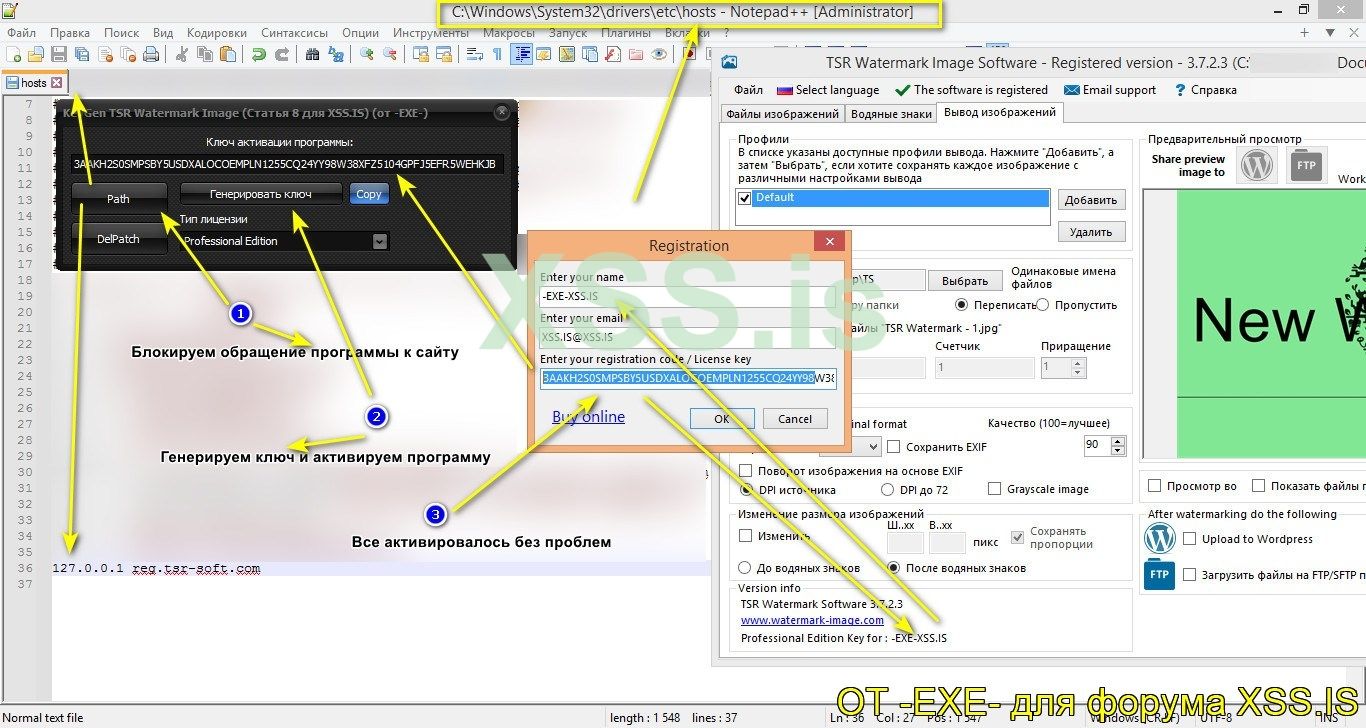Select the Переписать radio button
The width and height of the screenshot is (1366, 728).
[x=962, y=304]
